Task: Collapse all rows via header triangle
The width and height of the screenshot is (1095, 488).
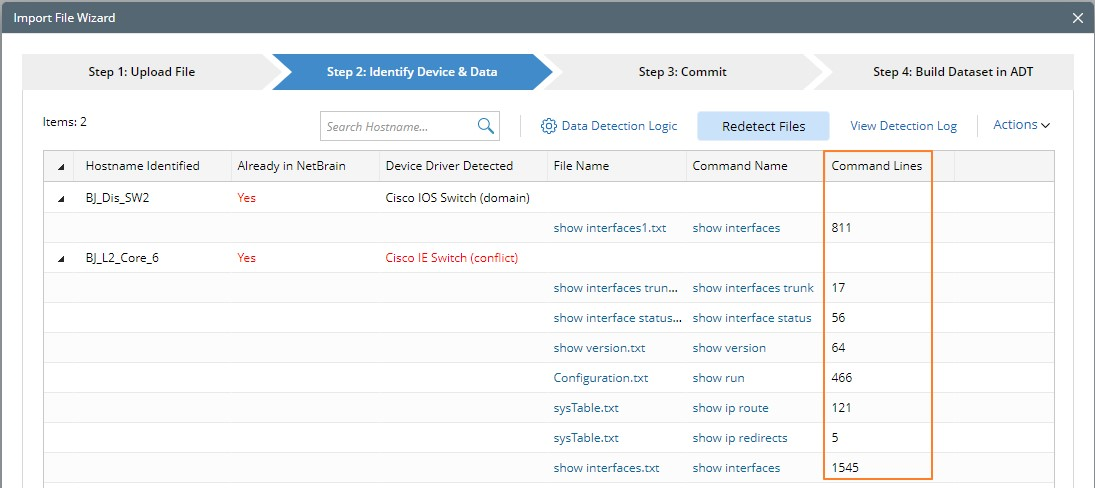Action: [x=61, y=166]
